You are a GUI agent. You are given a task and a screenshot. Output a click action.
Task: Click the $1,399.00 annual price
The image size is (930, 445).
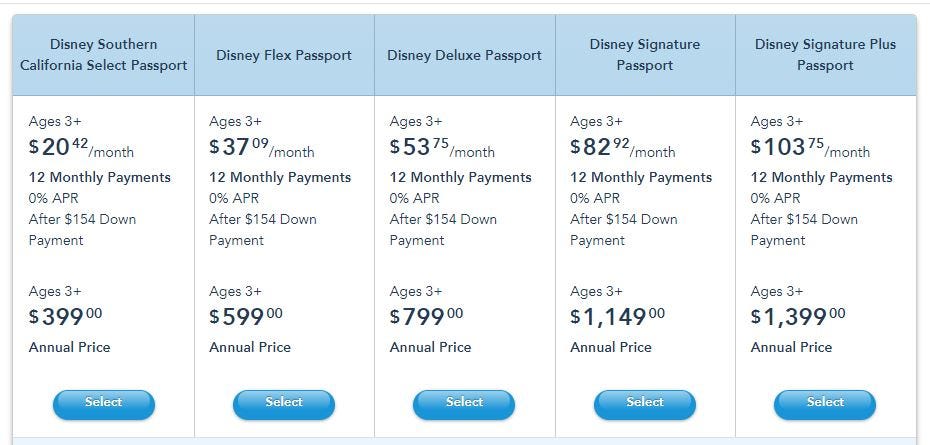798,316
